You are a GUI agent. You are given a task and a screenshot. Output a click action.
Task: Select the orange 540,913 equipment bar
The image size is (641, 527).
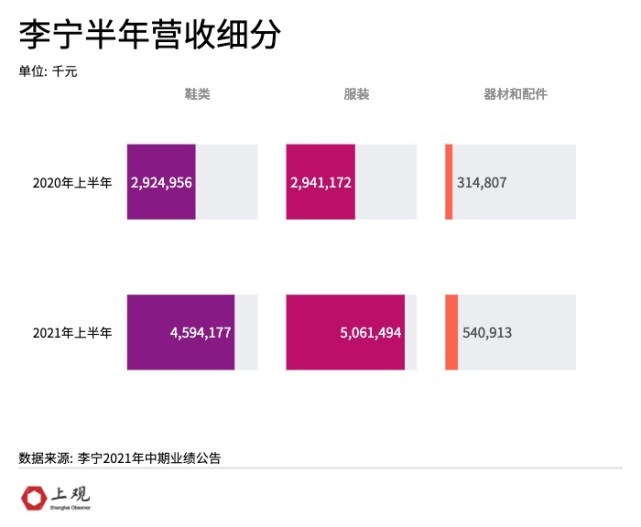pos(451,332)
